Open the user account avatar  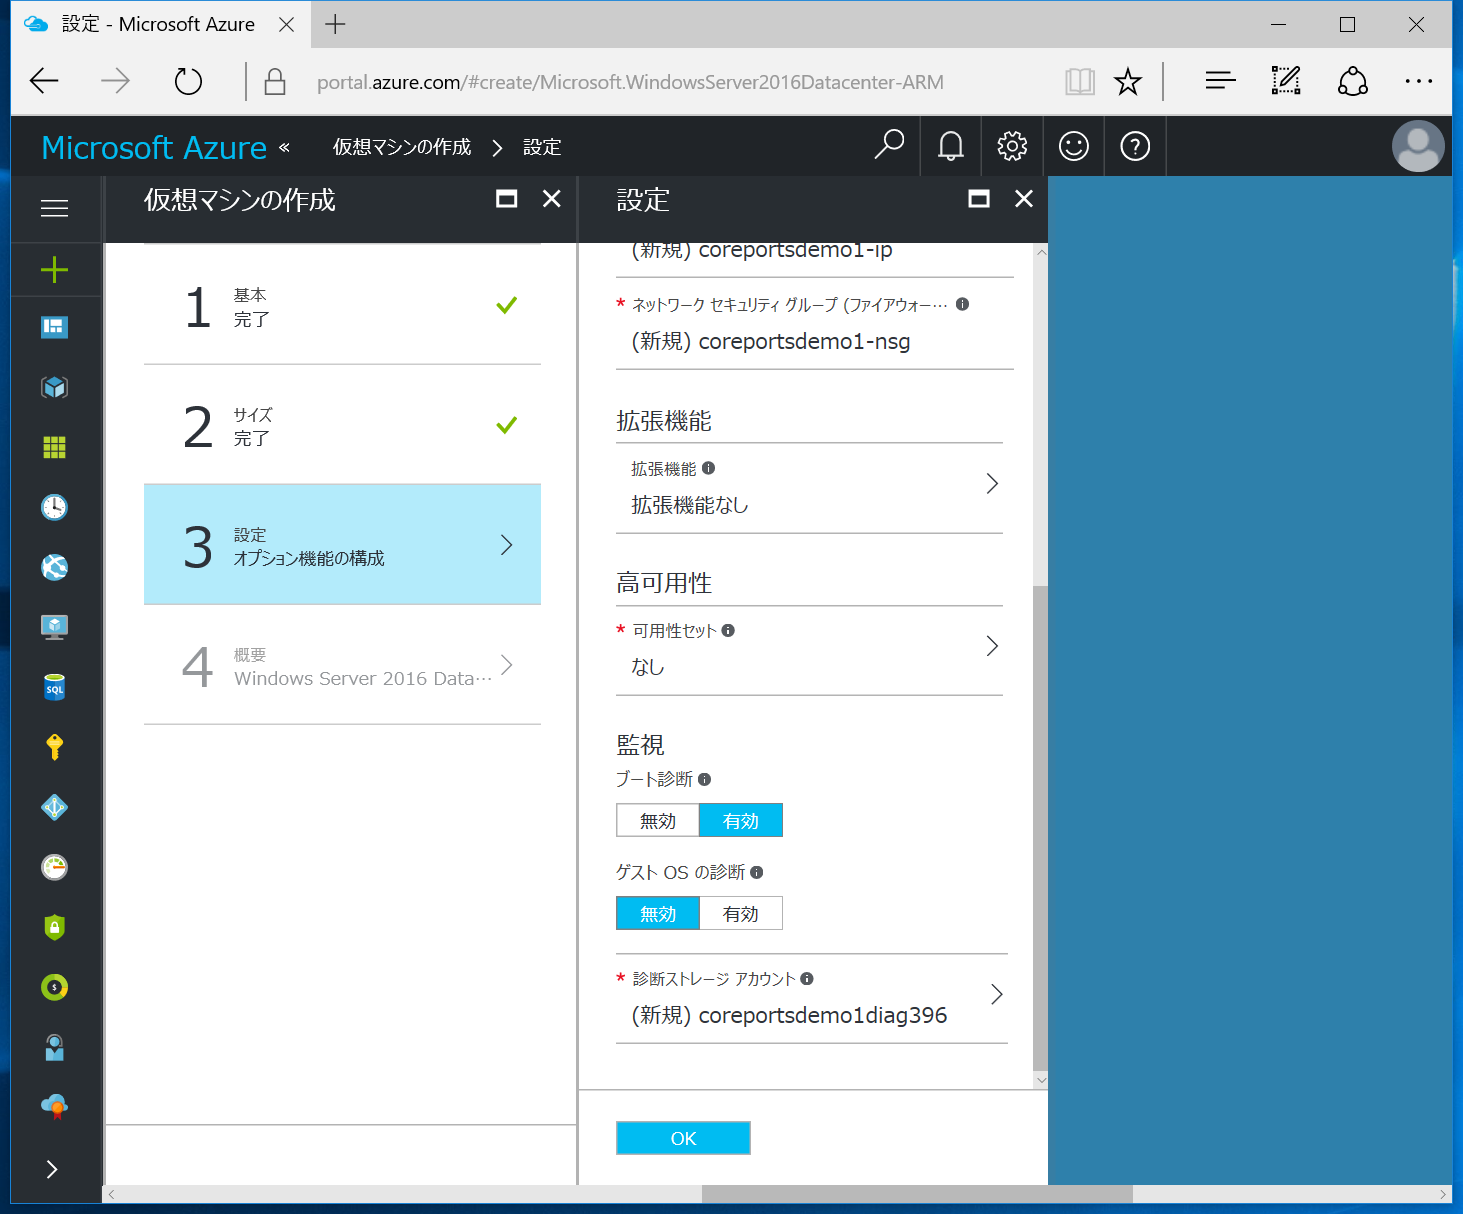pos(1418,146)
